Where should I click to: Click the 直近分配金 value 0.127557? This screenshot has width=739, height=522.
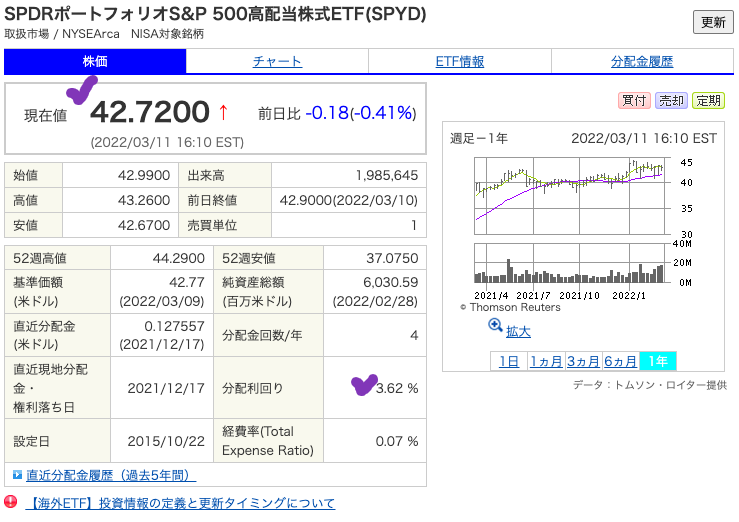click(x=174, y=326)
